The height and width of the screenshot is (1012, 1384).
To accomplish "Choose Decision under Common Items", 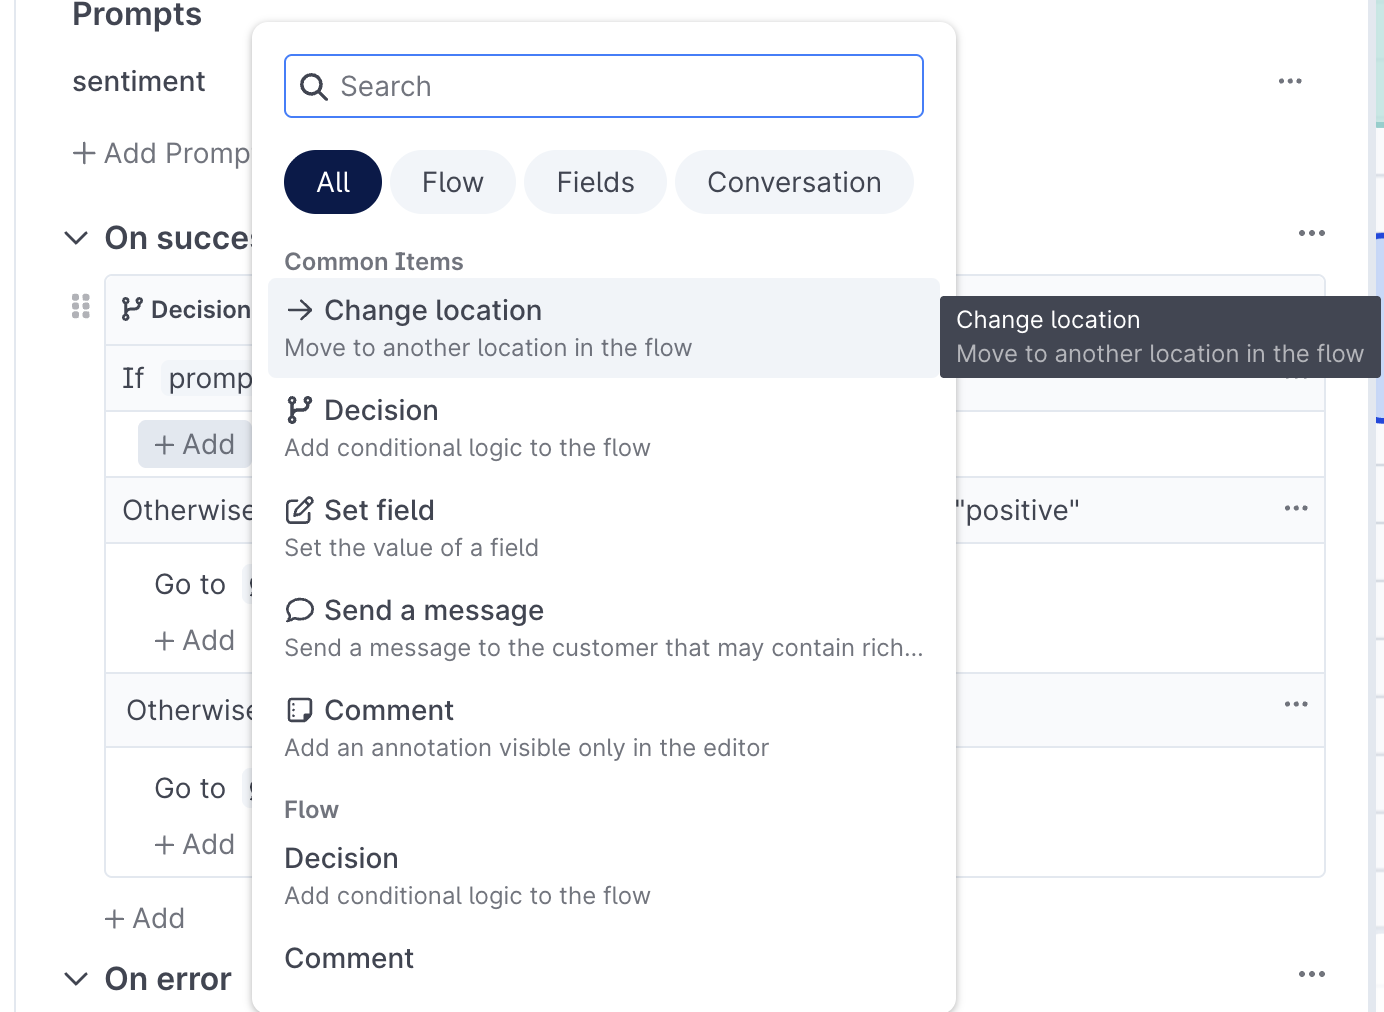I will point(604,428).
